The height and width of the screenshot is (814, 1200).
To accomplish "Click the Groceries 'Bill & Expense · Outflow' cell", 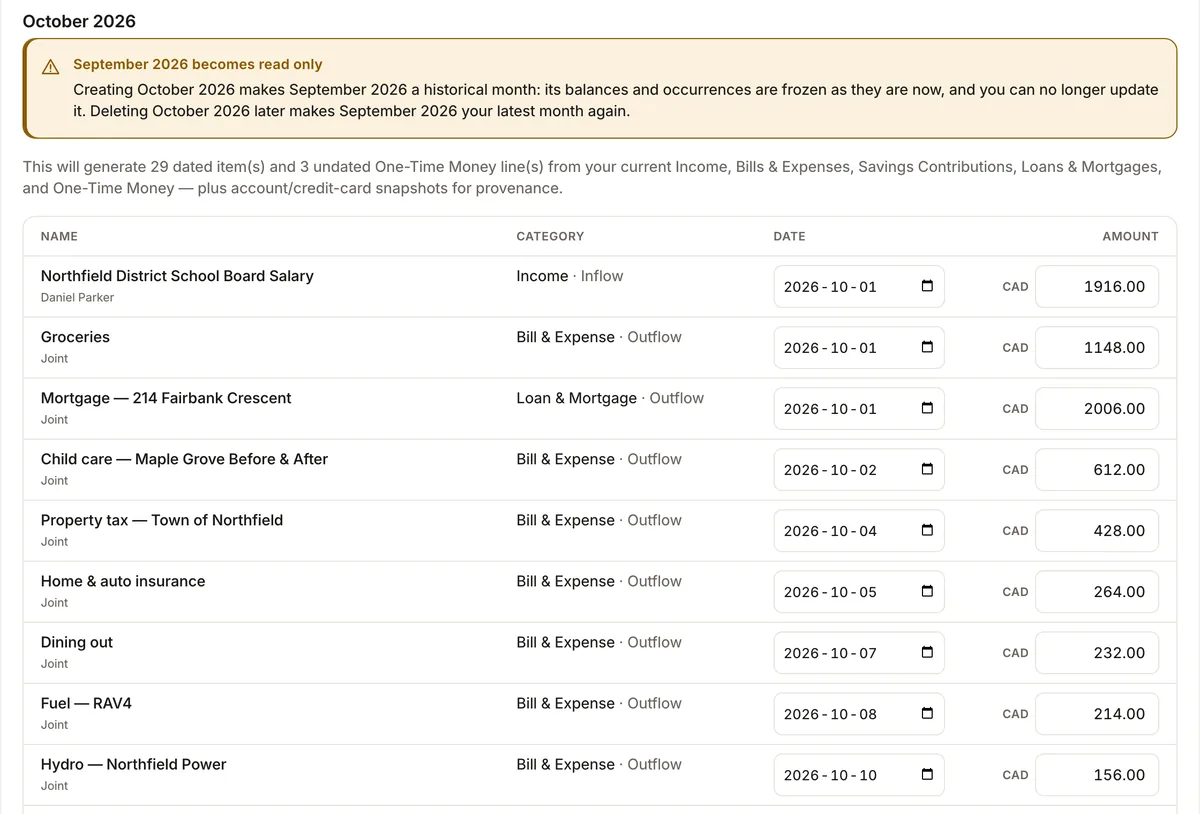I will (599, 337).
